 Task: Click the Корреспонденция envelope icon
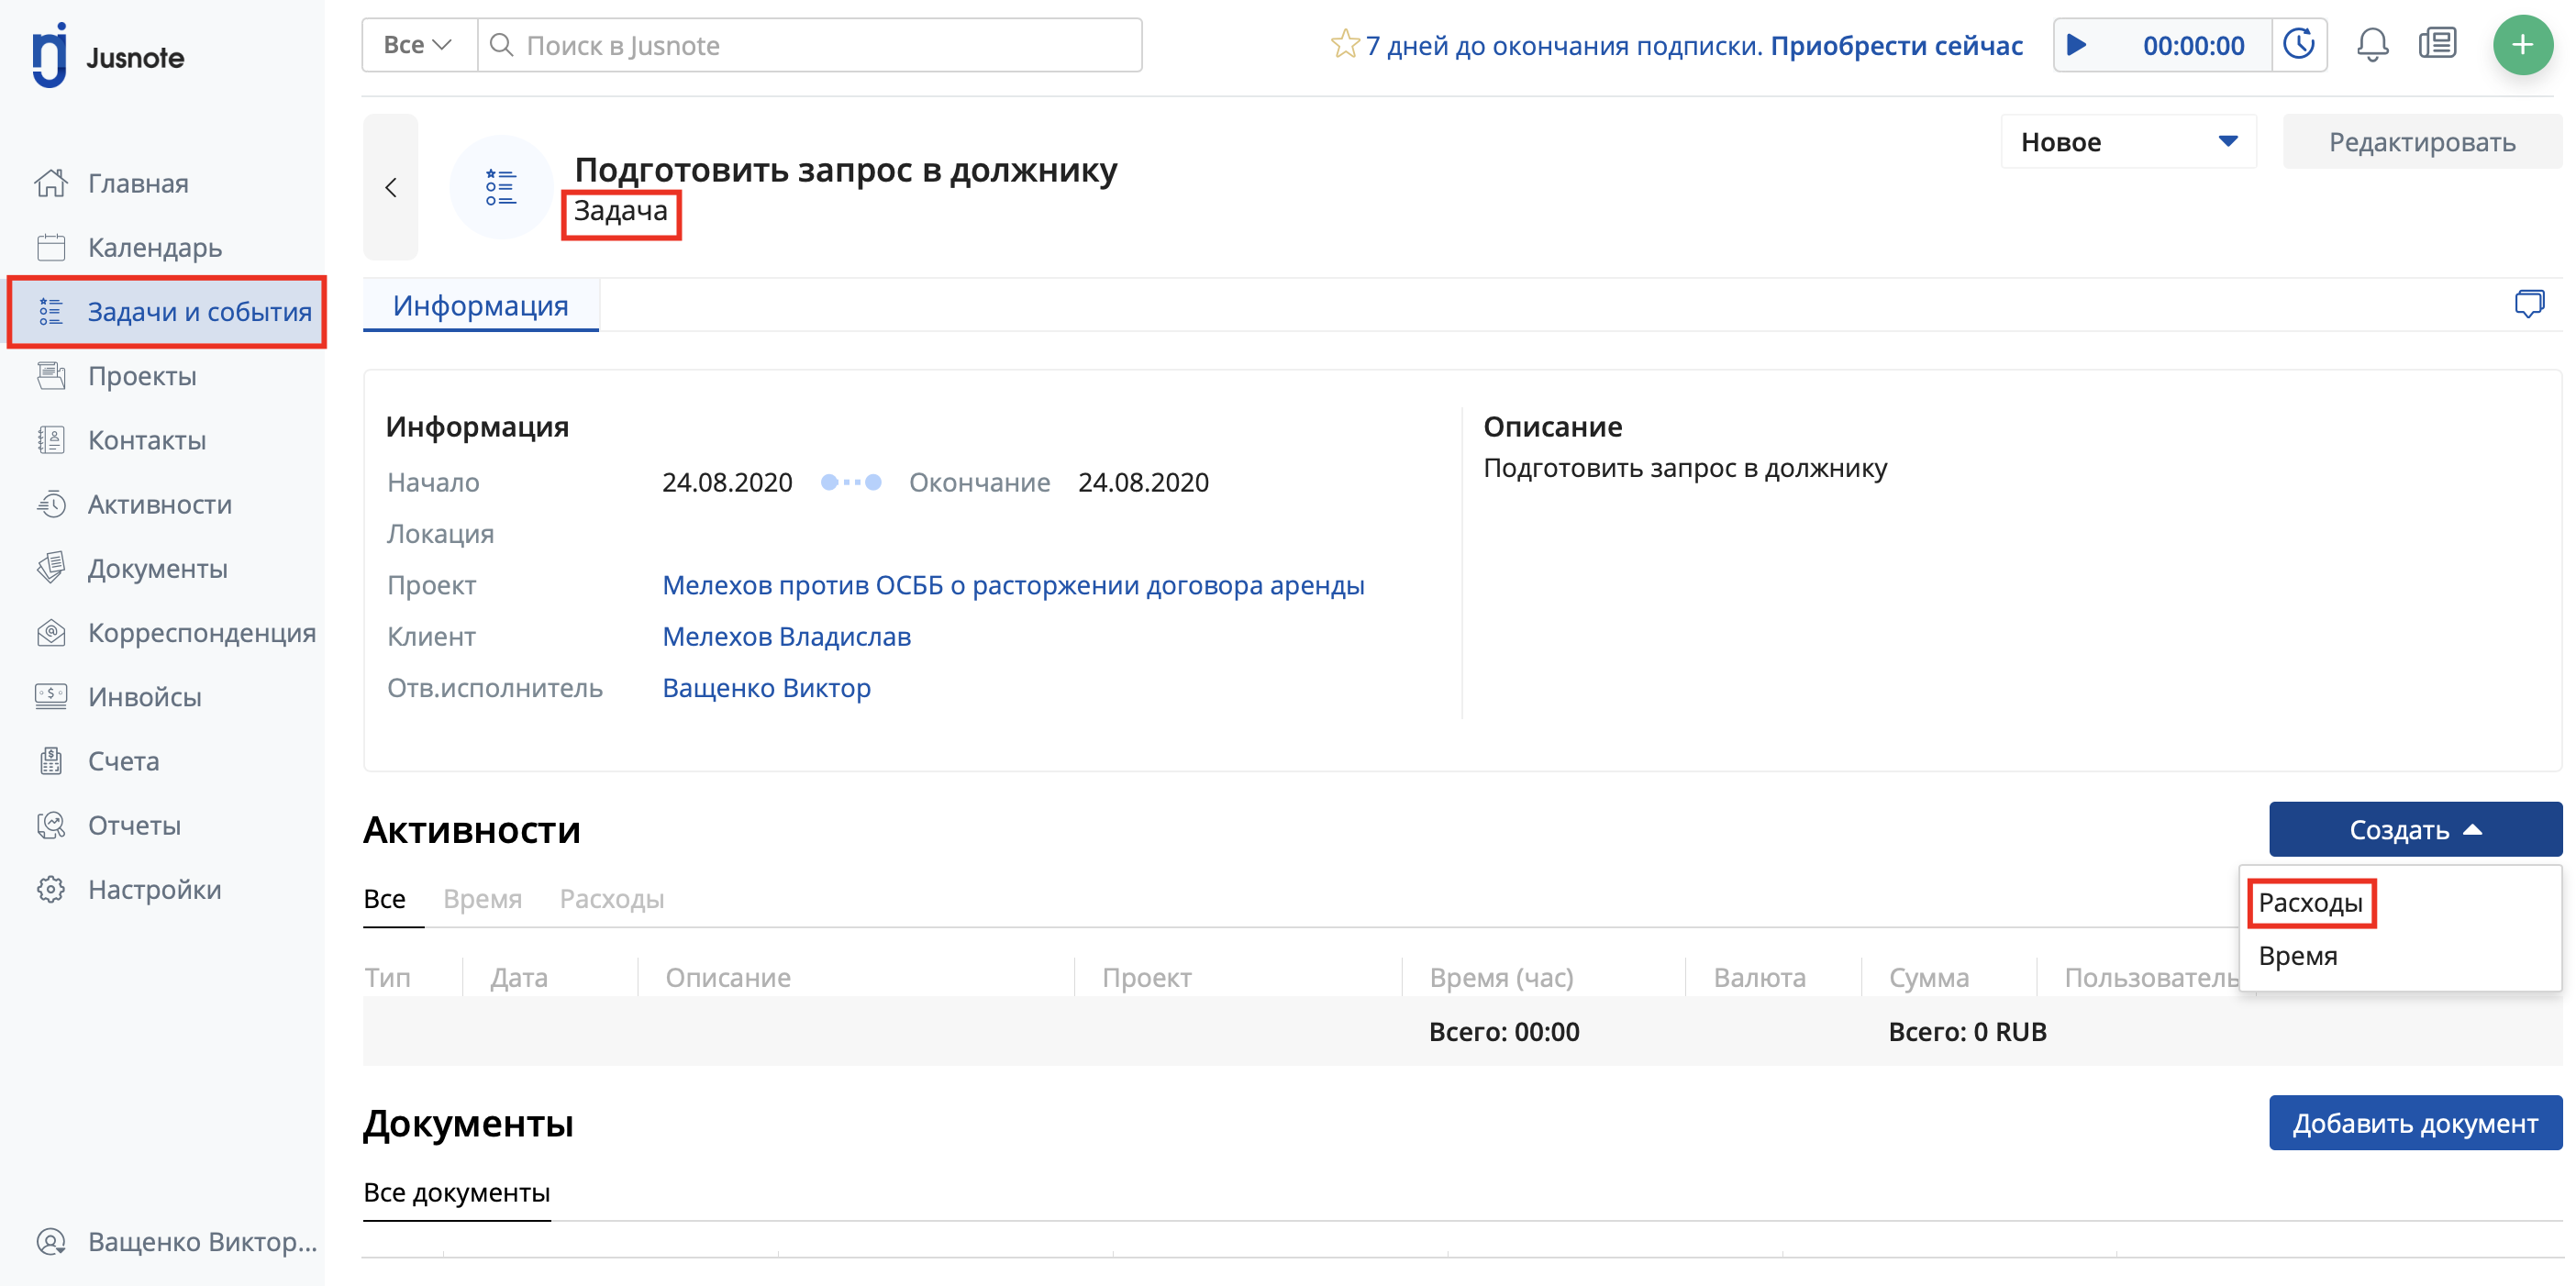(x=51, y=632)
